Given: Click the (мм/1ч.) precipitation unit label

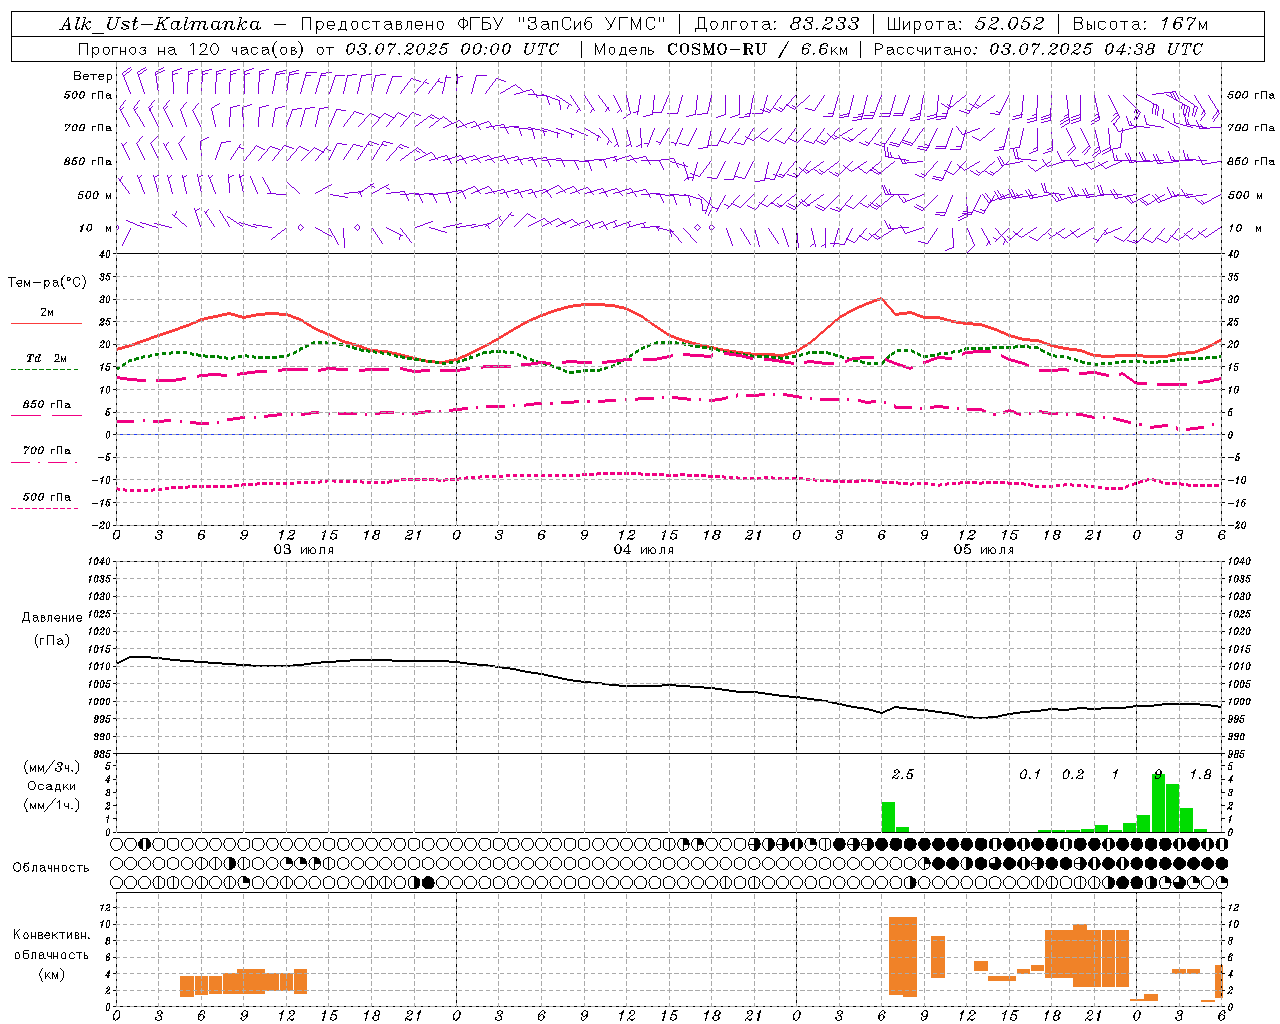Looking at the screenshot, I should pos(52,805).
